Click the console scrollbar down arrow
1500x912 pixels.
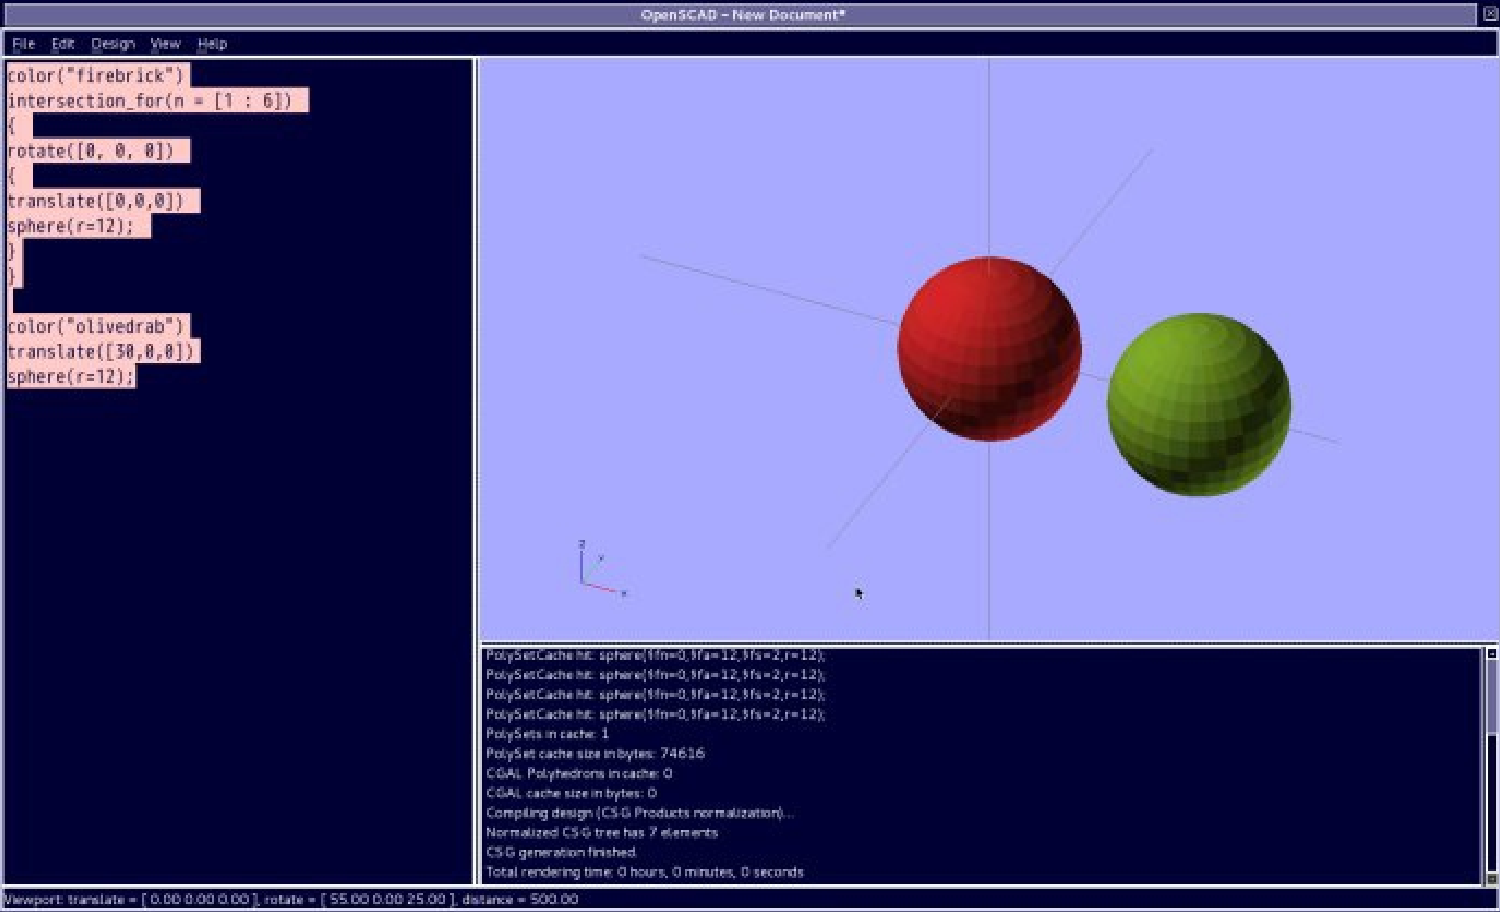click(x=1491, y=879)
